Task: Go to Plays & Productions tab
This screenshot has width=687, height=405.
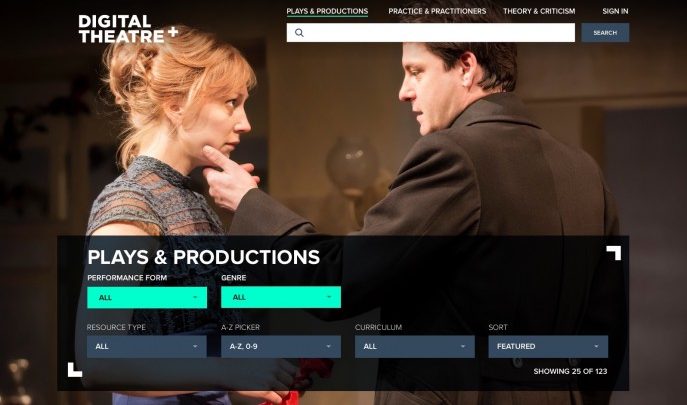Action: point(327,11)
